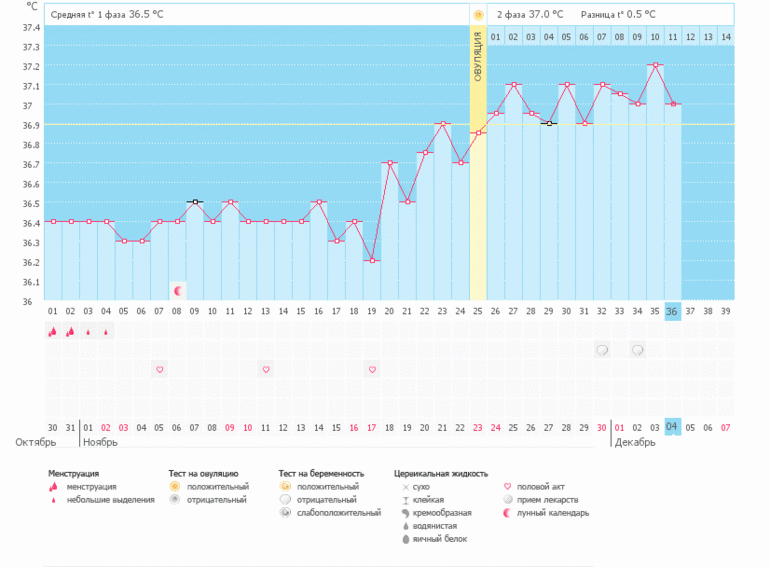Viewport: 770px width, 567px height.
Task: Select the highlighted cycle day 36 cell
Action: click(x=672, y=311)
